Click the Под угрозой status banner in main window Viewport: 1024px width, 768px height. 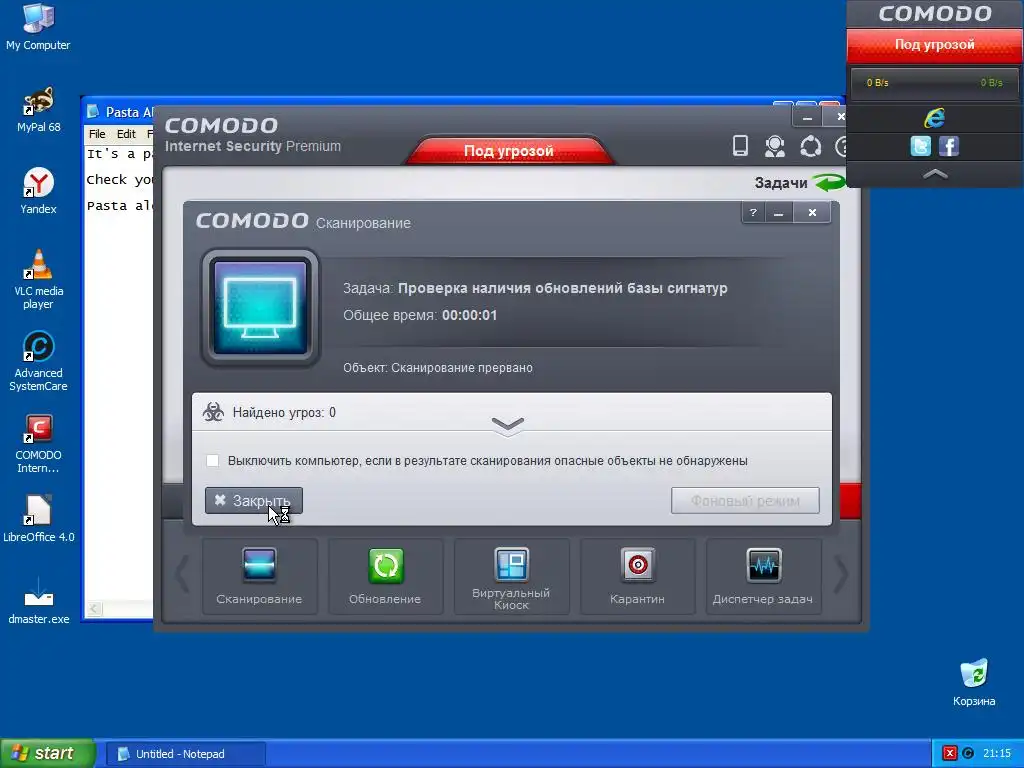pos(509,151)
